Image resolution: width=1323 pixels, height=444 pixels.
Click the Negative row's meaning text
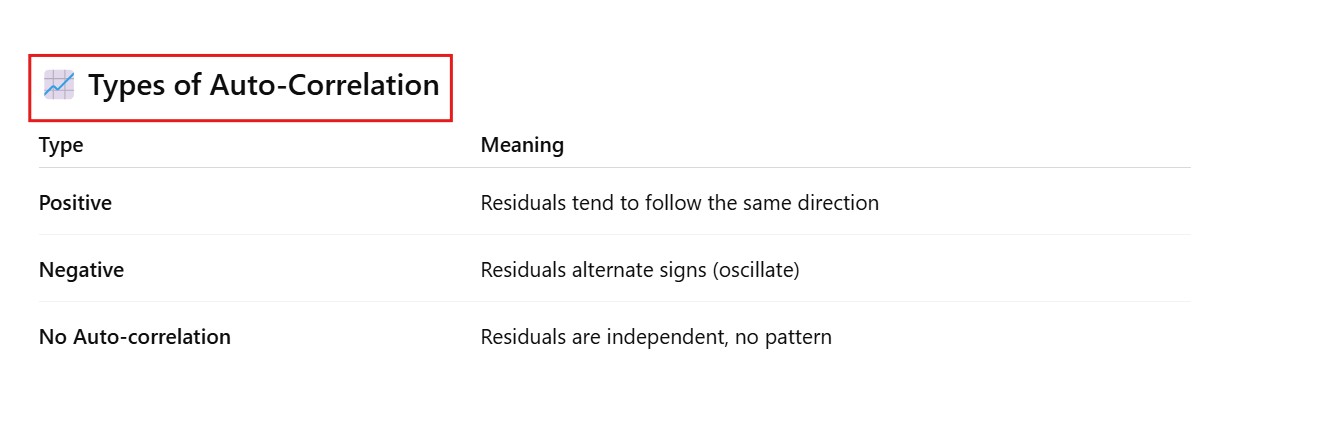[640, 270]
